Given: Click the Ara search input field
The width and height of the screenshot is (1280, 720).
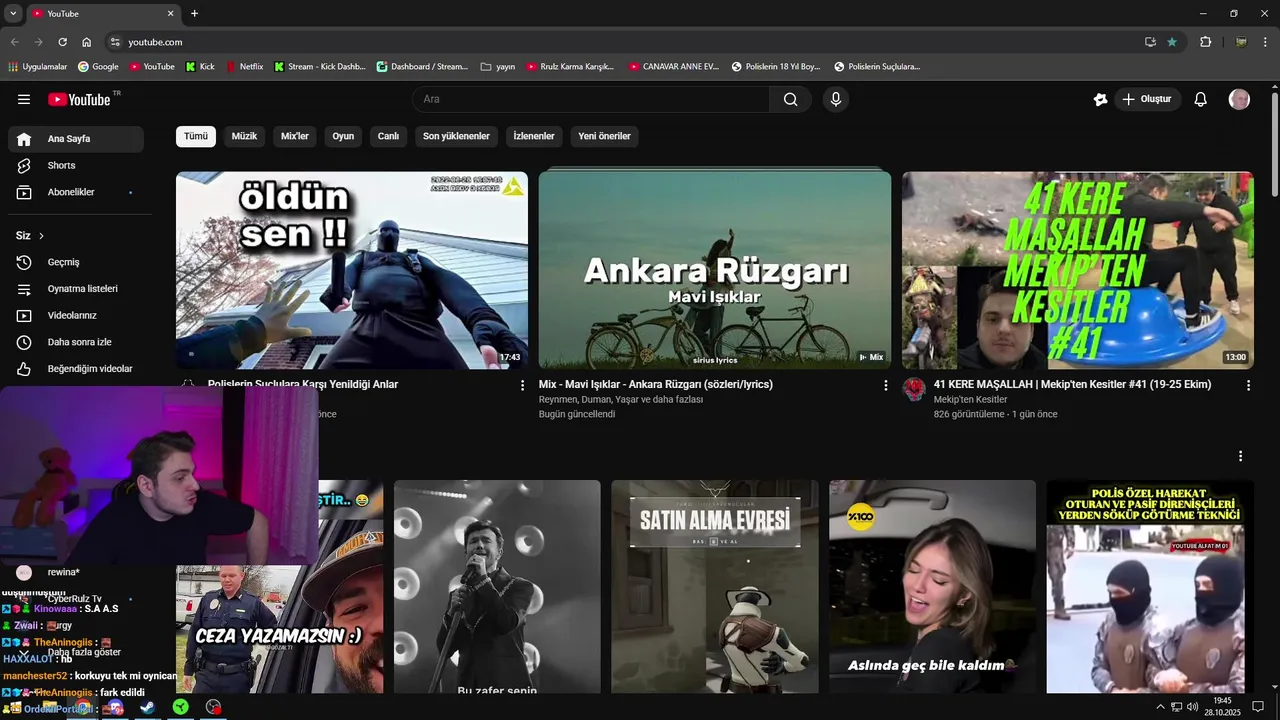Looking at the screenshot, I should coord(591,99).
